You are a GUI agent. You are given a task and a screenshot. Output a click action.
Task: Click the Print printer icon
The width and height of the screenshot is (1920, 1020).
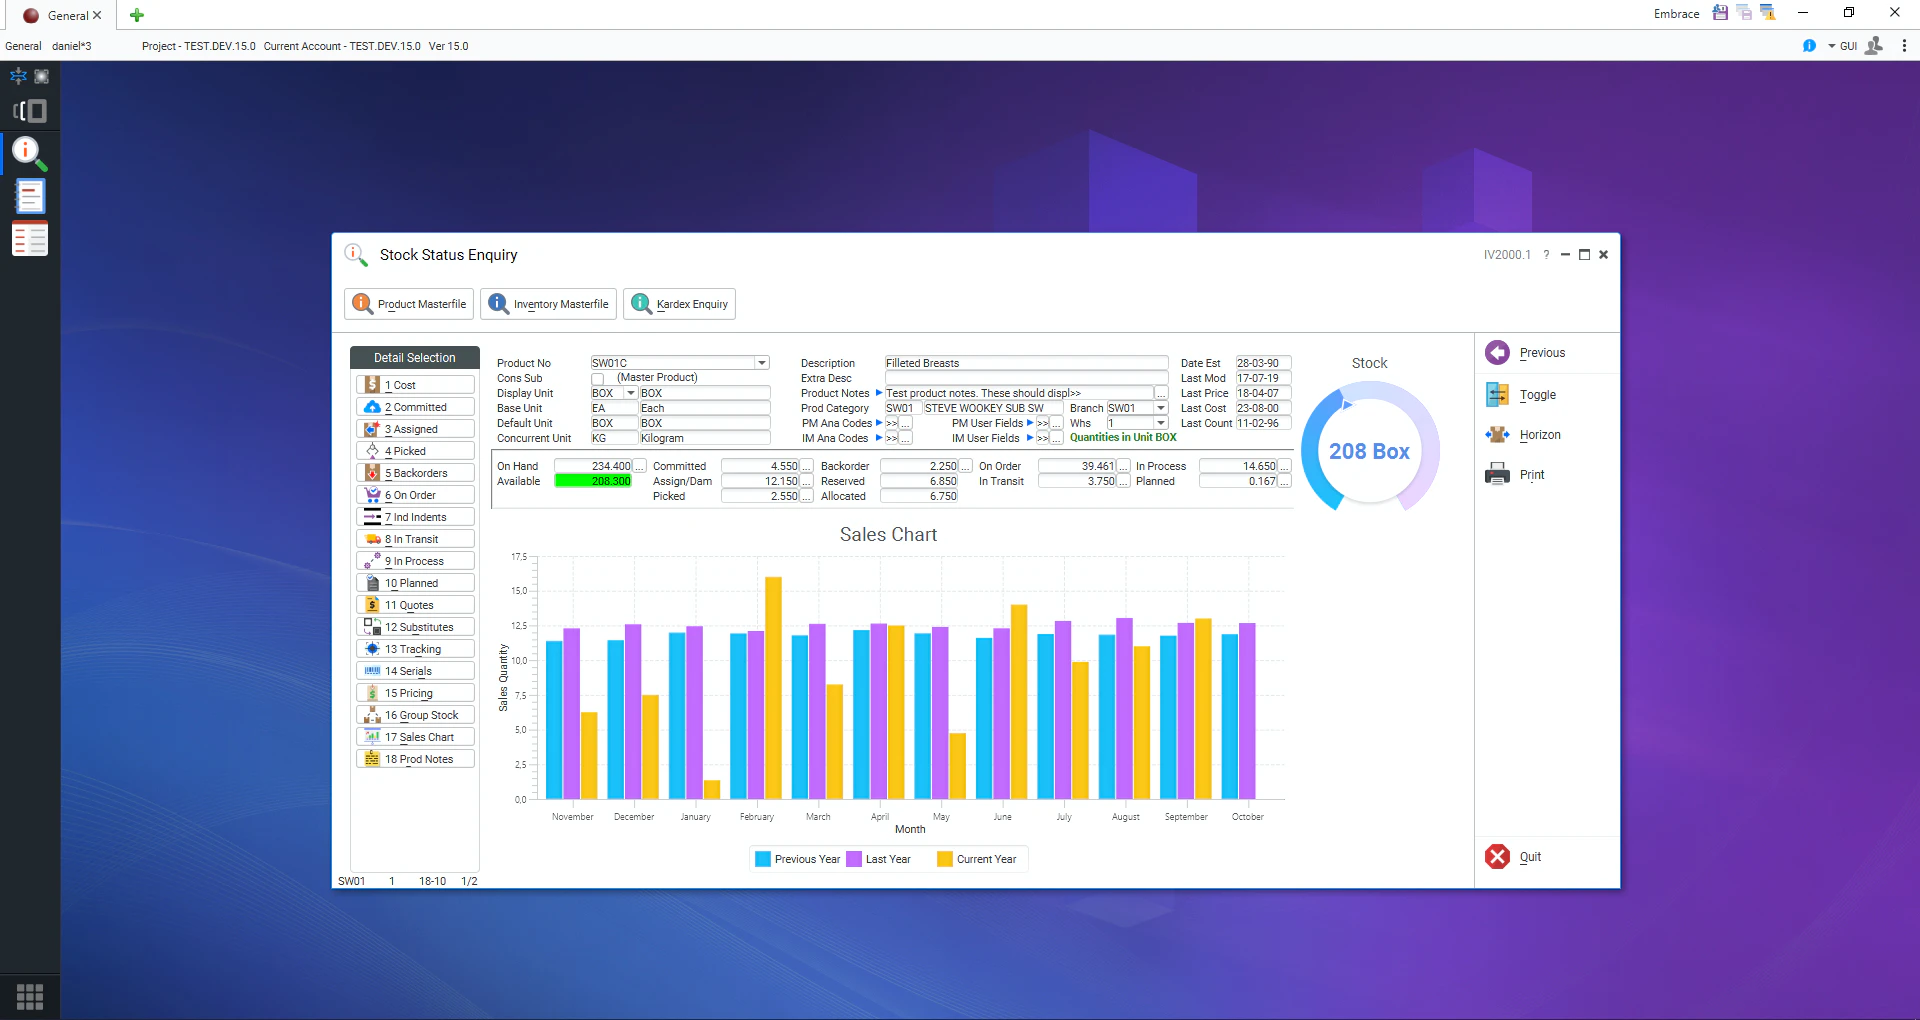[1497, 474]
